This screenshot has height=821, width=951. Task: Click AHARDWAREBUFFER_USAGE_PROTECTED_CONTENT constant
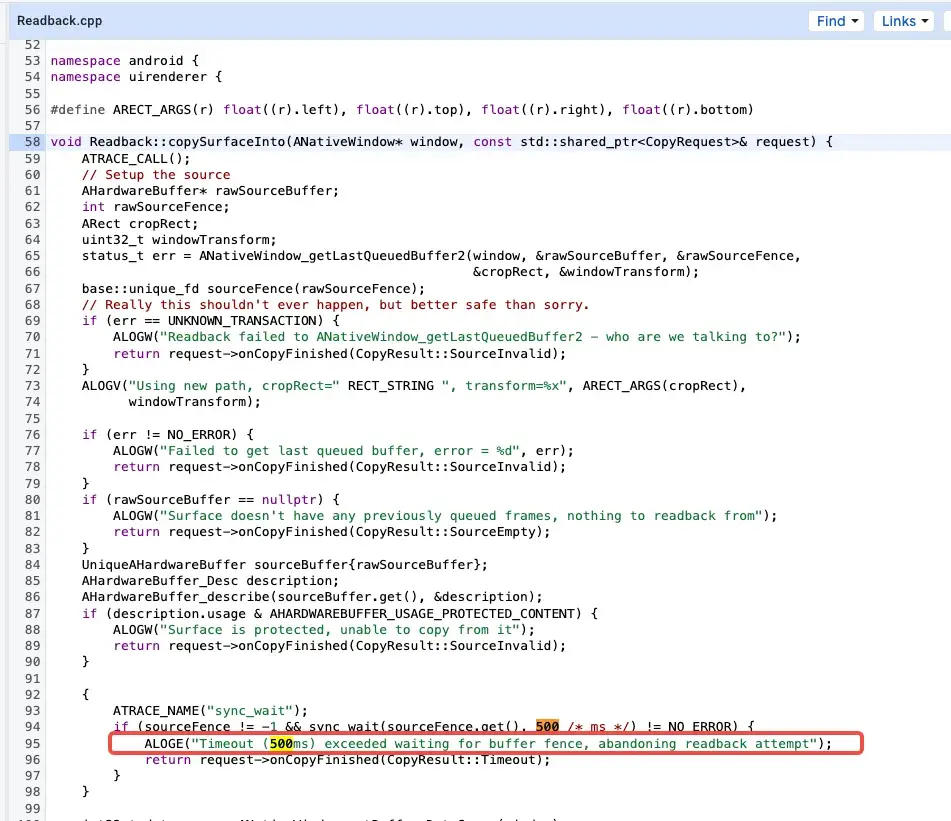point(425,614)
